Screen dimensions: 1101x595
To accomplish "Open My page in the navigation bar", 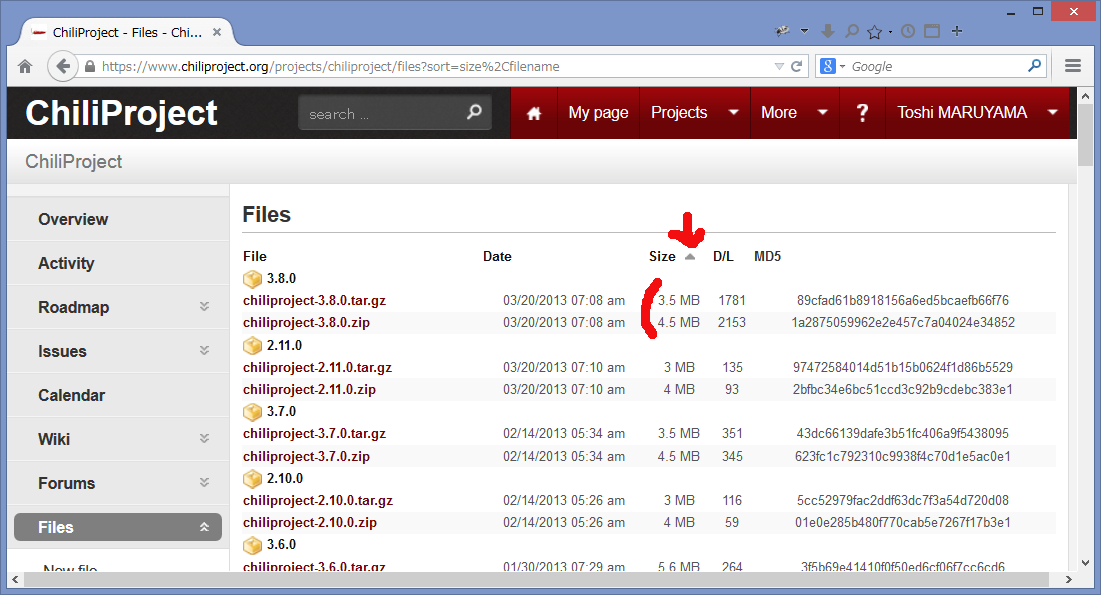I will pyautogui.click(x=598, y=112).
